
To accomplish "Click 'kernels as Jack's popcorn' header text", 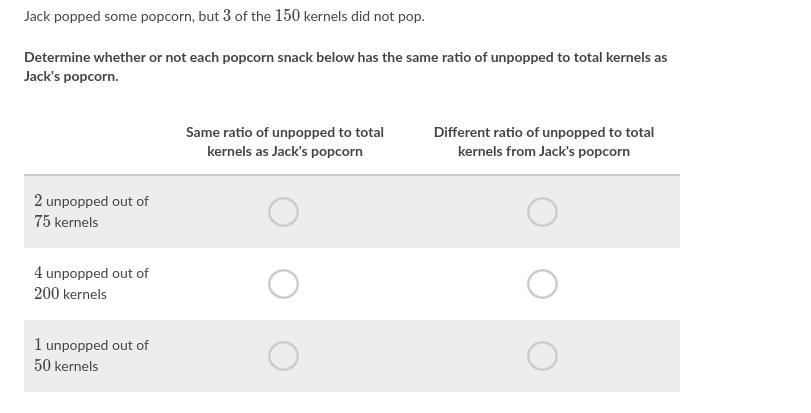I will click(x=284, y=152).
